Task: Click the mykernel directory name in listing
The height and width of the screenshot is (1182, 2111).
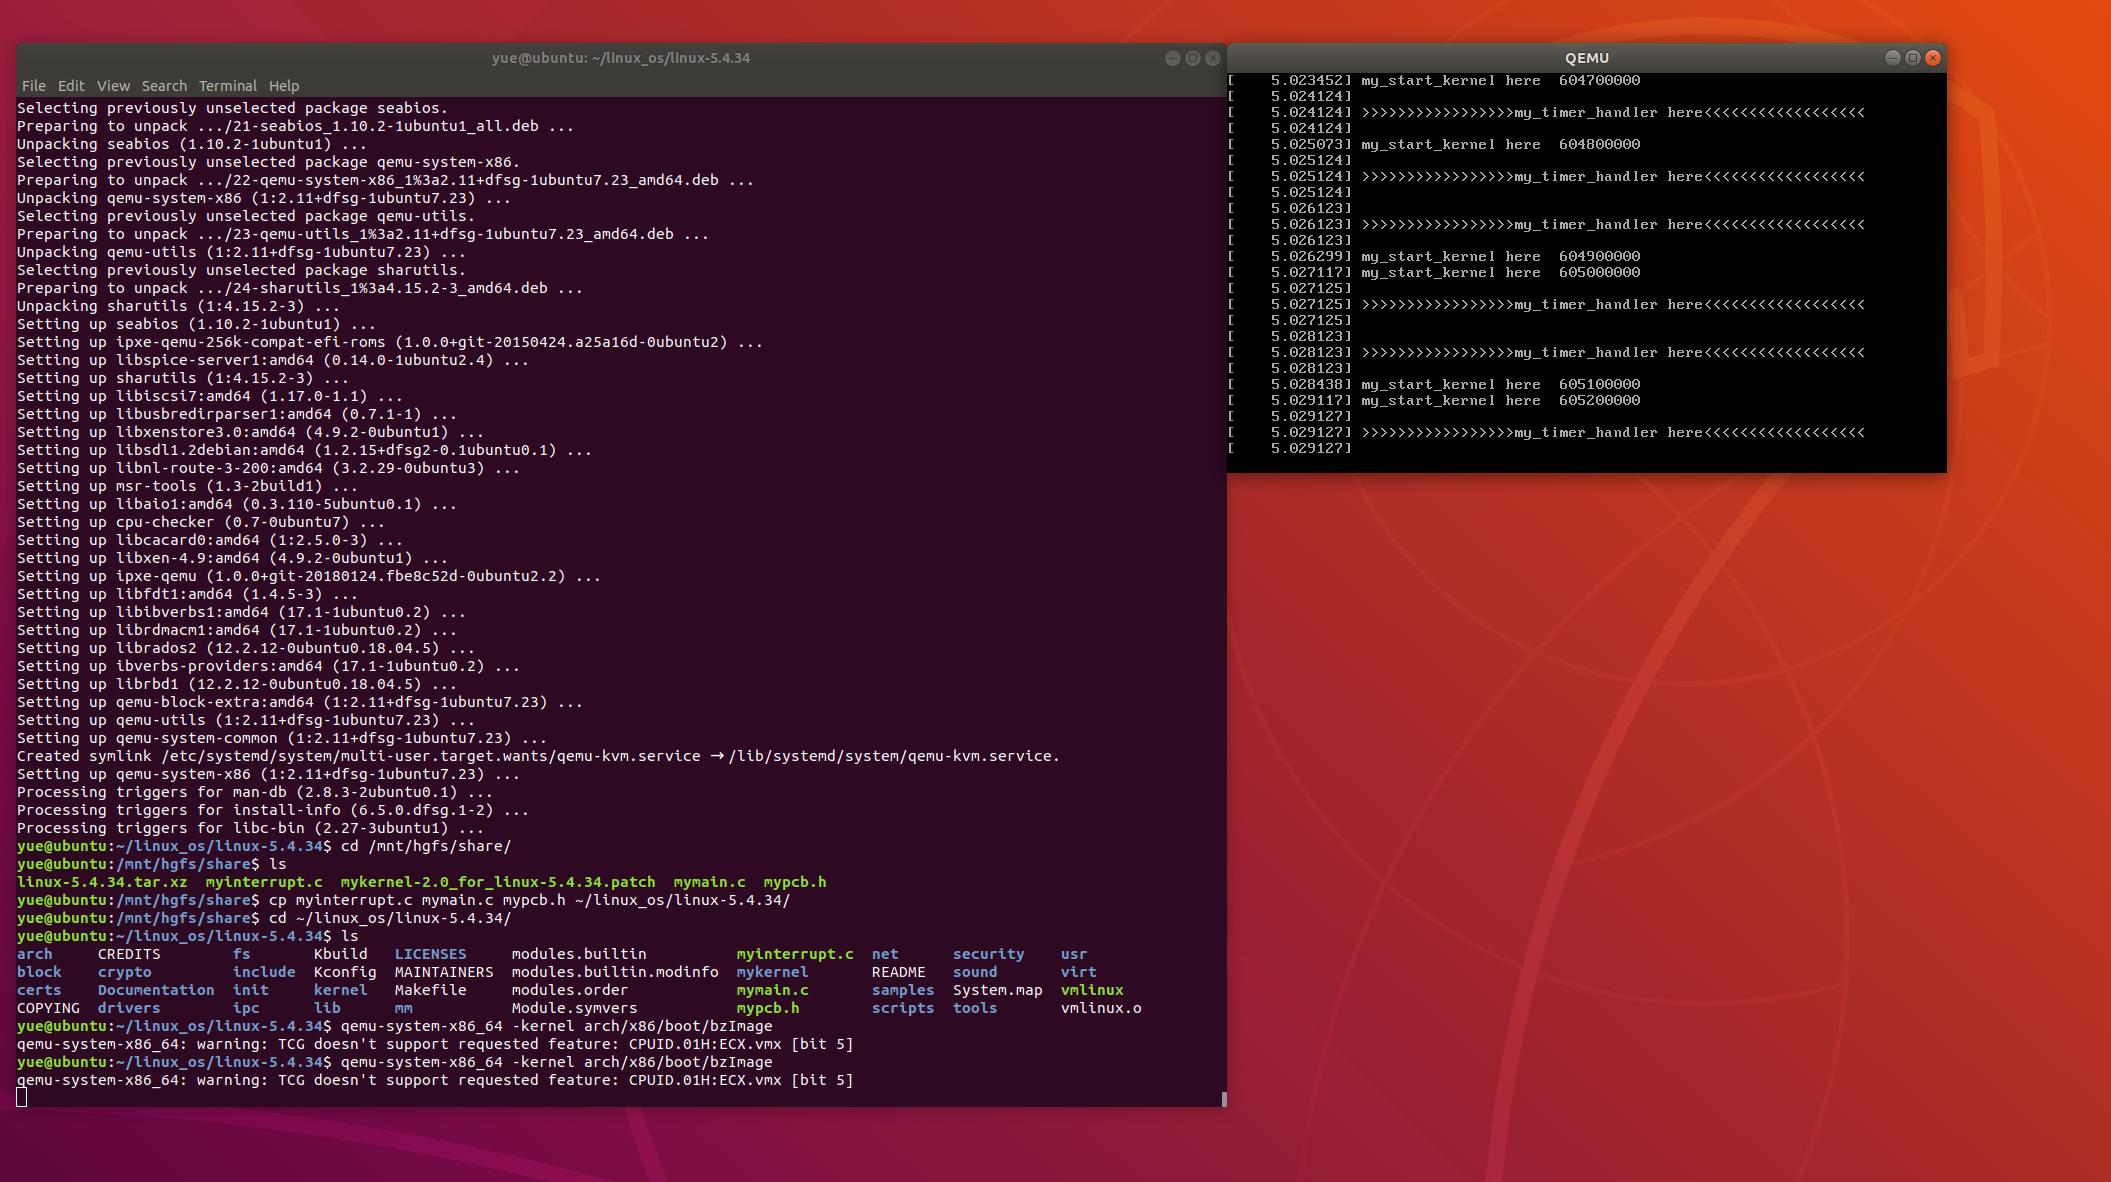Action: click(772, 972)
